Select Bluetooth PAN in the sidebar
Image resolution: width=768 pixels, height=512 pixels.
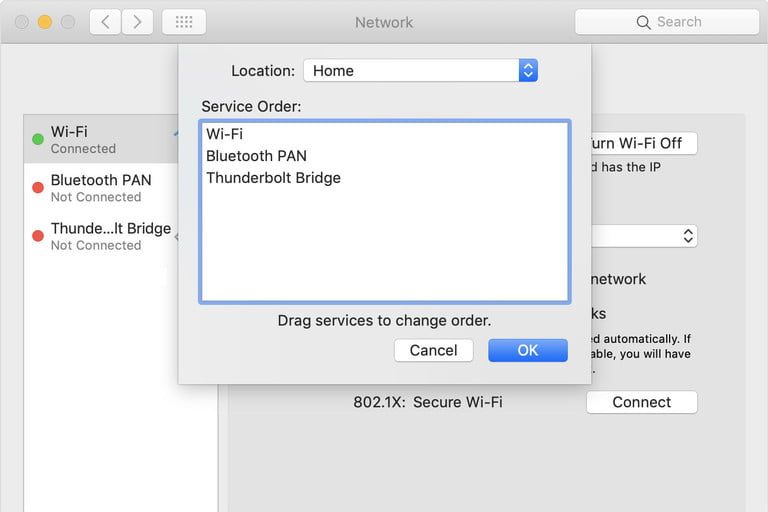click(x=101, y=187)
